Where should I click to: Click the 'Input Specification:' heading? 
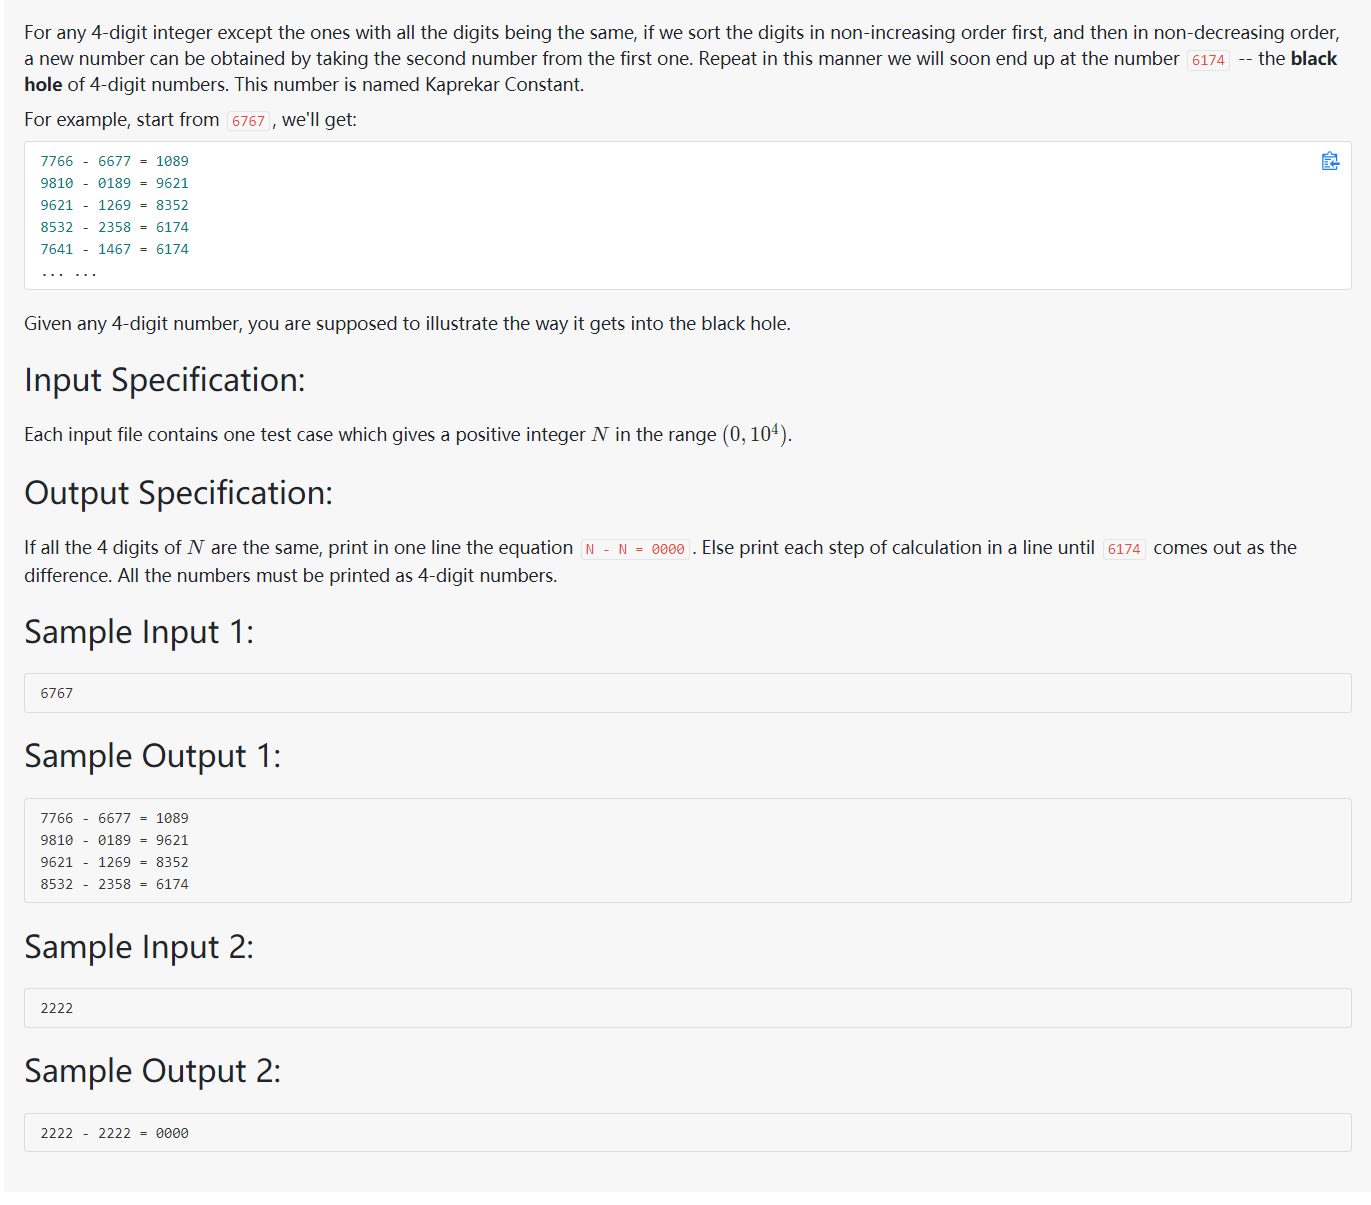click(164, 380)
